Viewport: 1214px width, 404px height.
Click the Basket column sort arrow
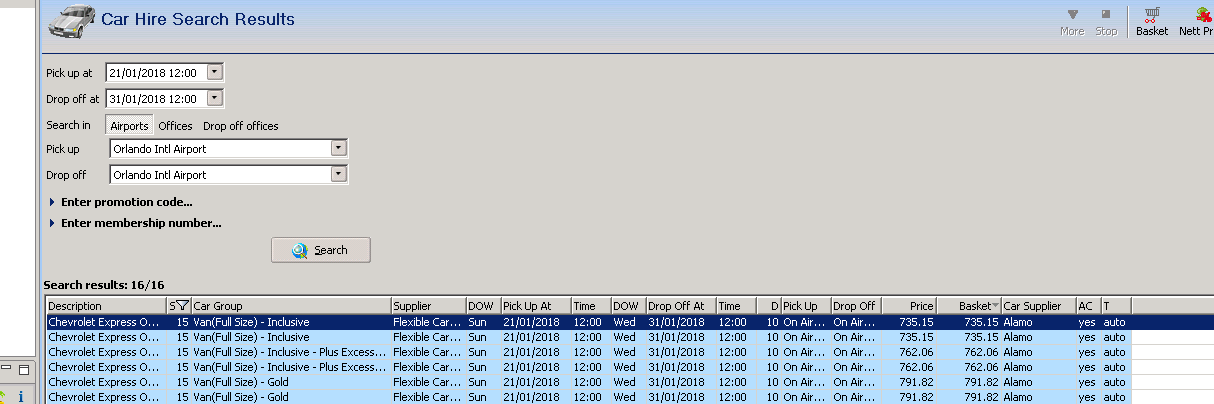[x=995, y=306]
